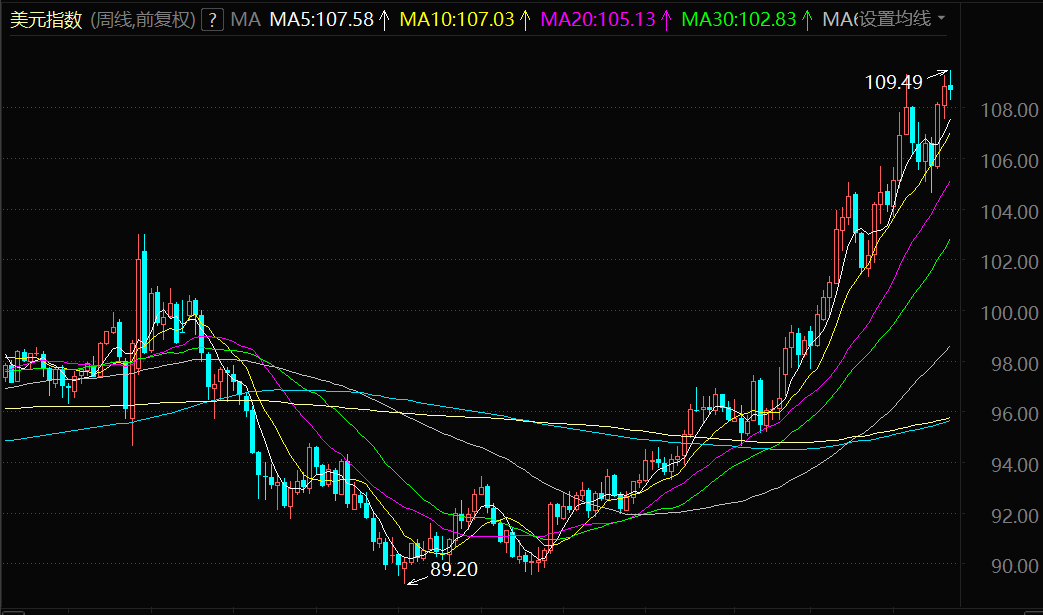Viewport: 1043px width, 615px height.
Task: Click the 98.00 price axis label
Action: pos(1014,364)
